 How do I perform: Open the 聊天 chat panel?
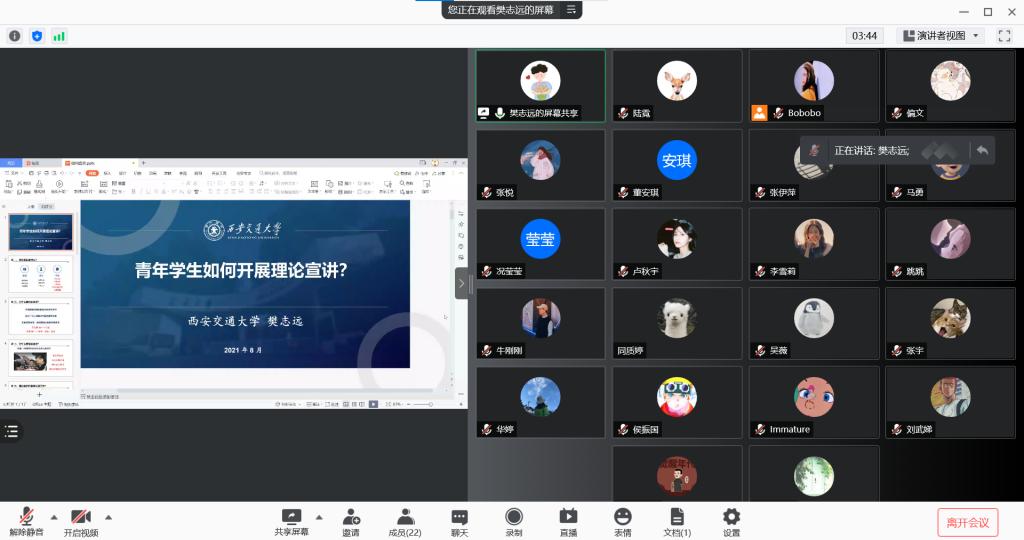coord(459,521)
